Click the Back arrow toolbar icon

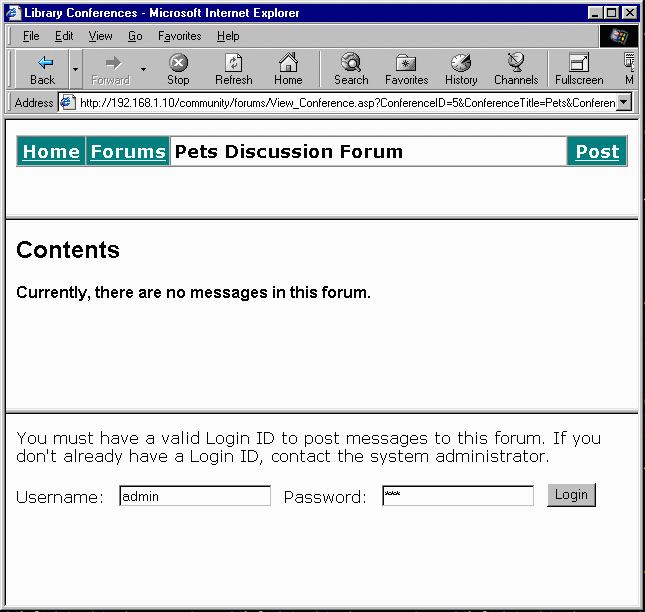tap(43, 63)
